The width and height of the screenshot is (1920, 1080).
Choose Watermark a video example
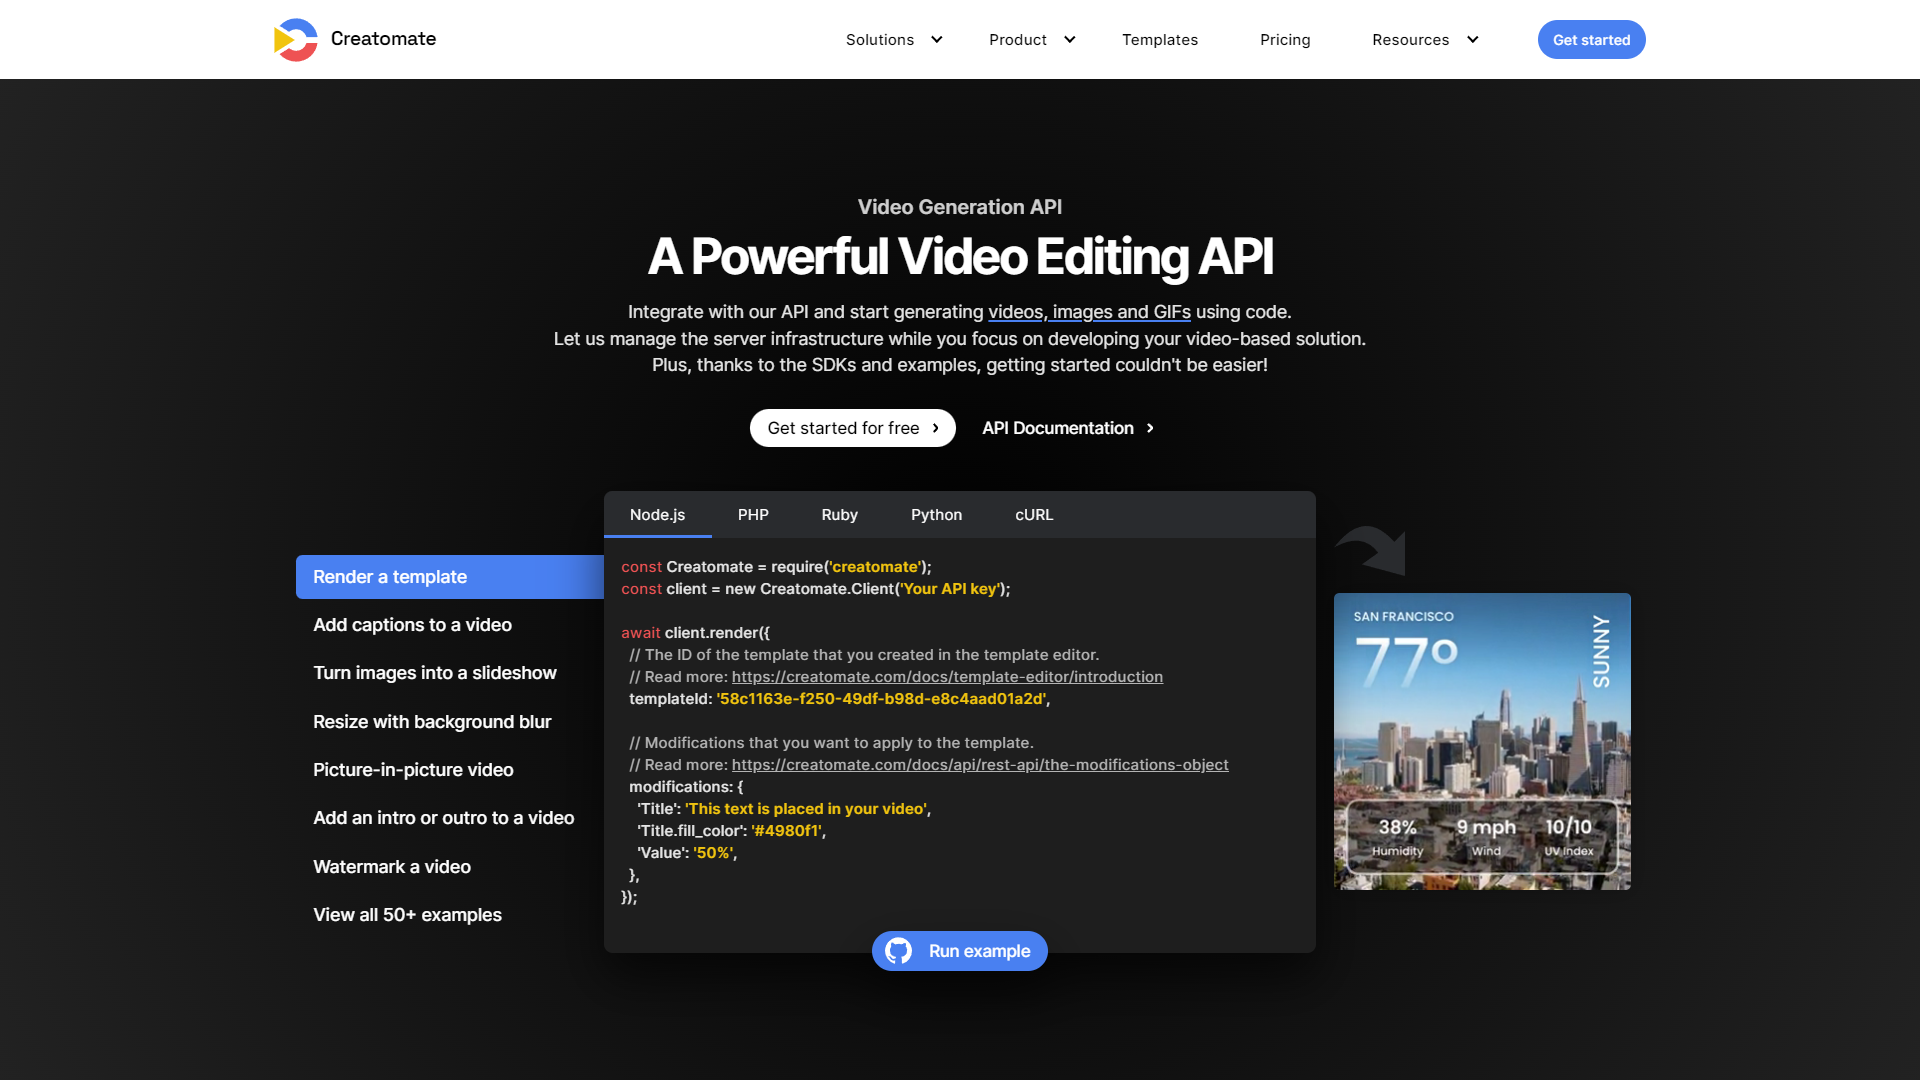click(x=391, y=867)
